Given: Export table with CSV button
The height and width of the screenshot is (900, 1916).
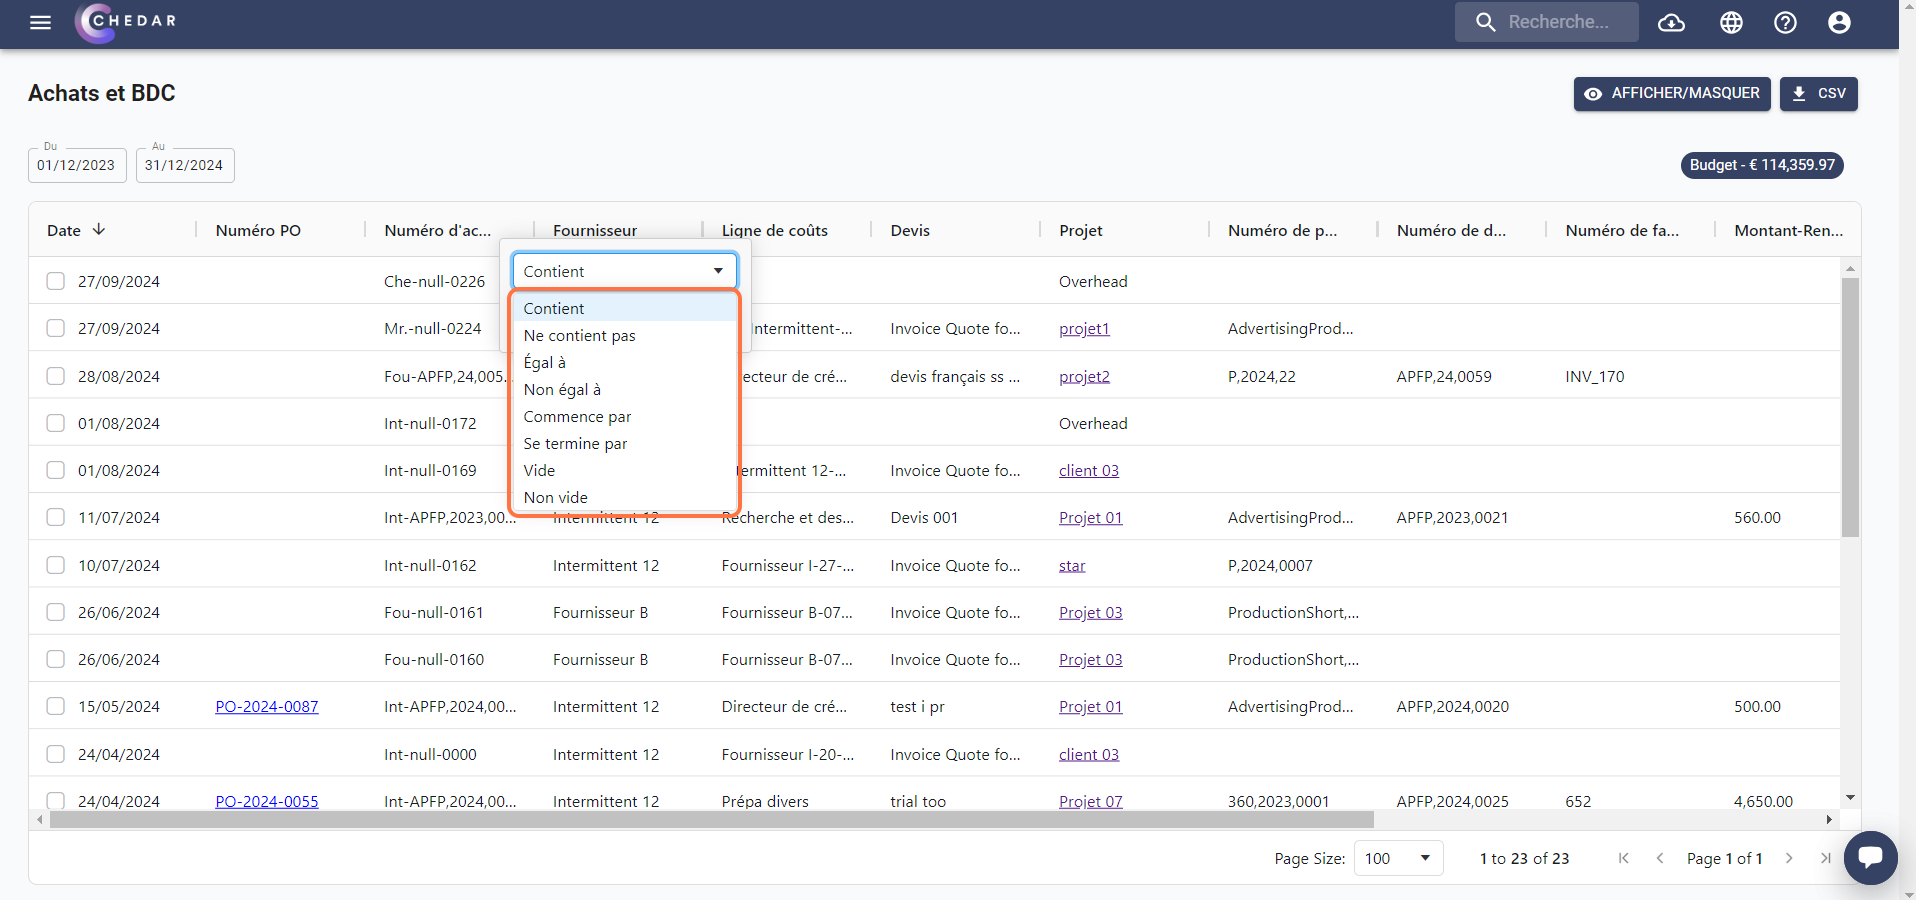Looking at the screenshot, I should tap(1818, 93).
